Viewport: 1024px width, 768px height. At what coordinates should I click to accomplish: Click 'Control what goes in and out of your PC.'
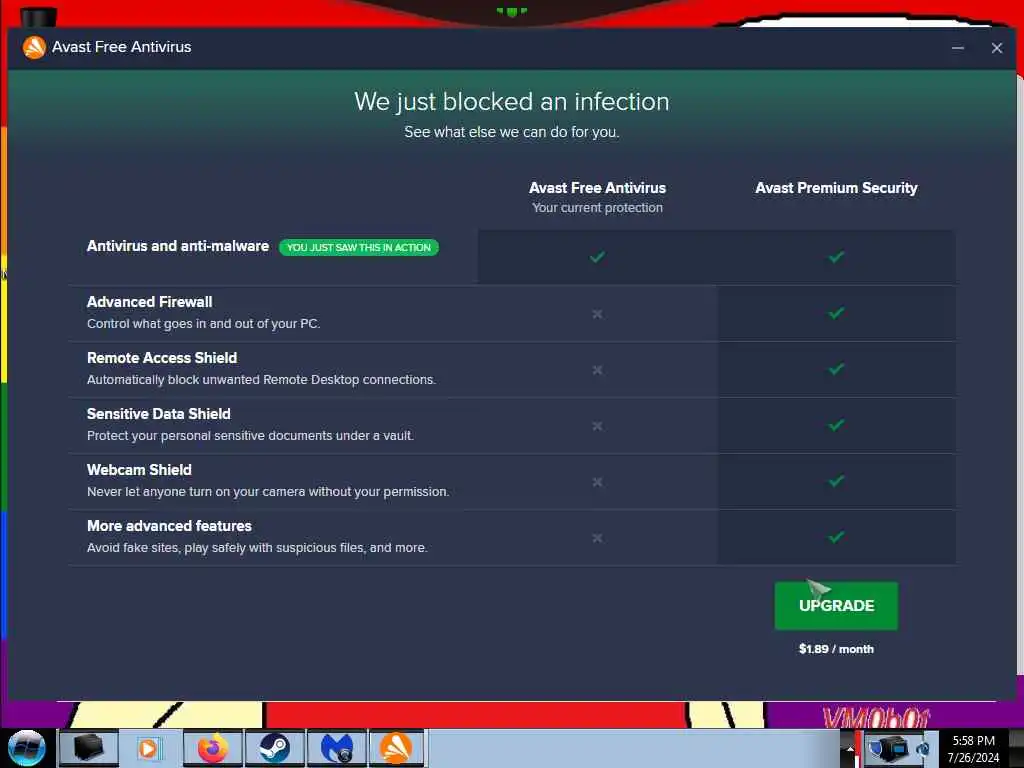pos(203,323)
